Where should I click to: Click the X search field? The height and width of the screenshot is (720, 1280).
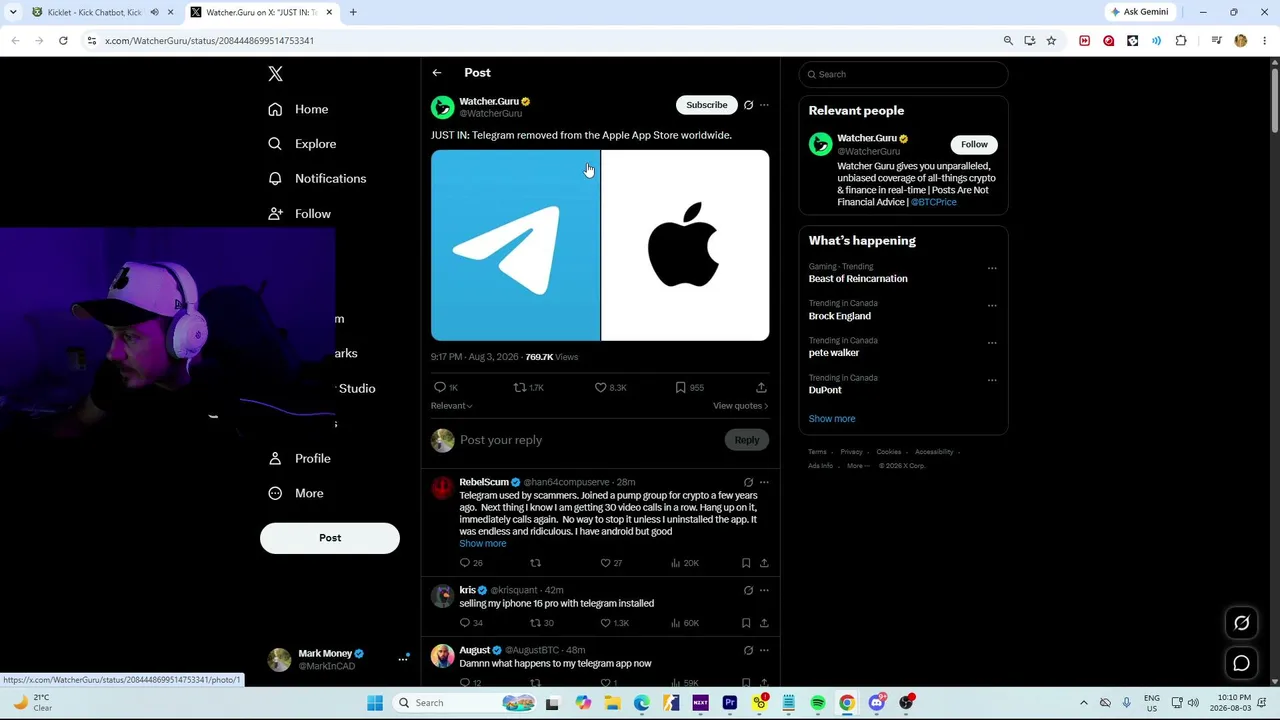click(x=903, y=74)
